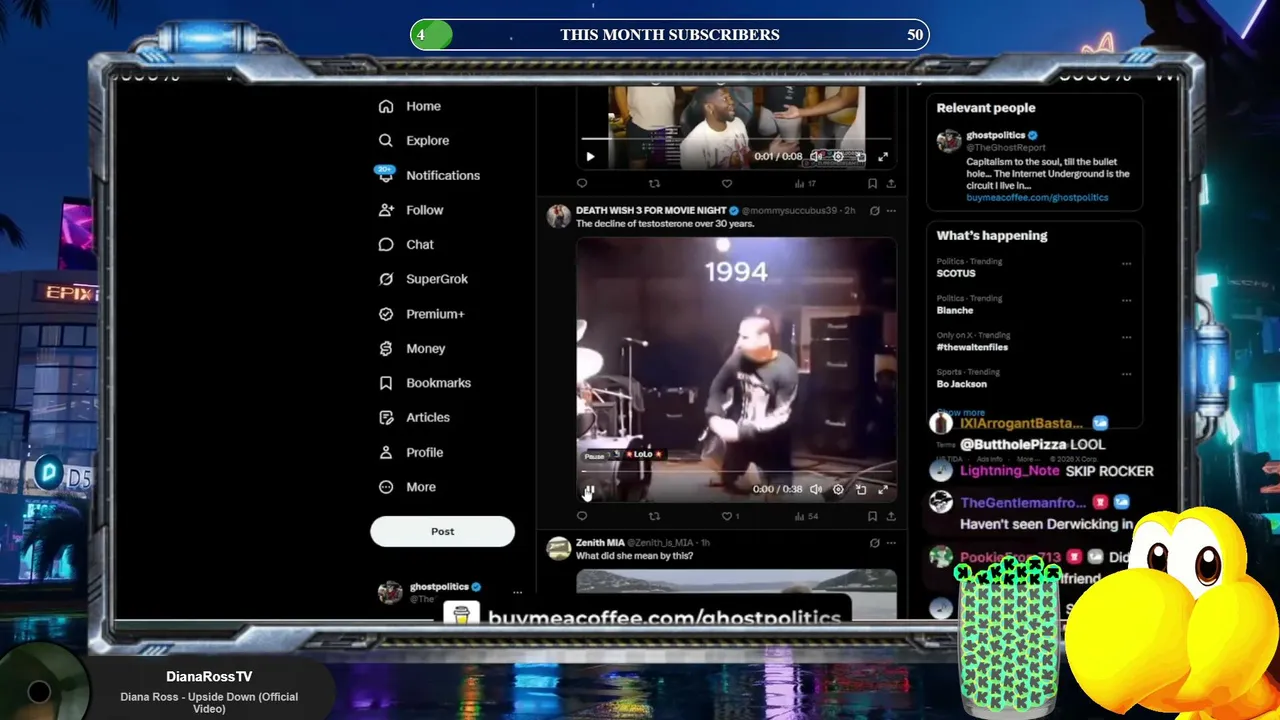Enter fullscreen on the top video
Viewport: 1280px width, 720px height.
883,156
